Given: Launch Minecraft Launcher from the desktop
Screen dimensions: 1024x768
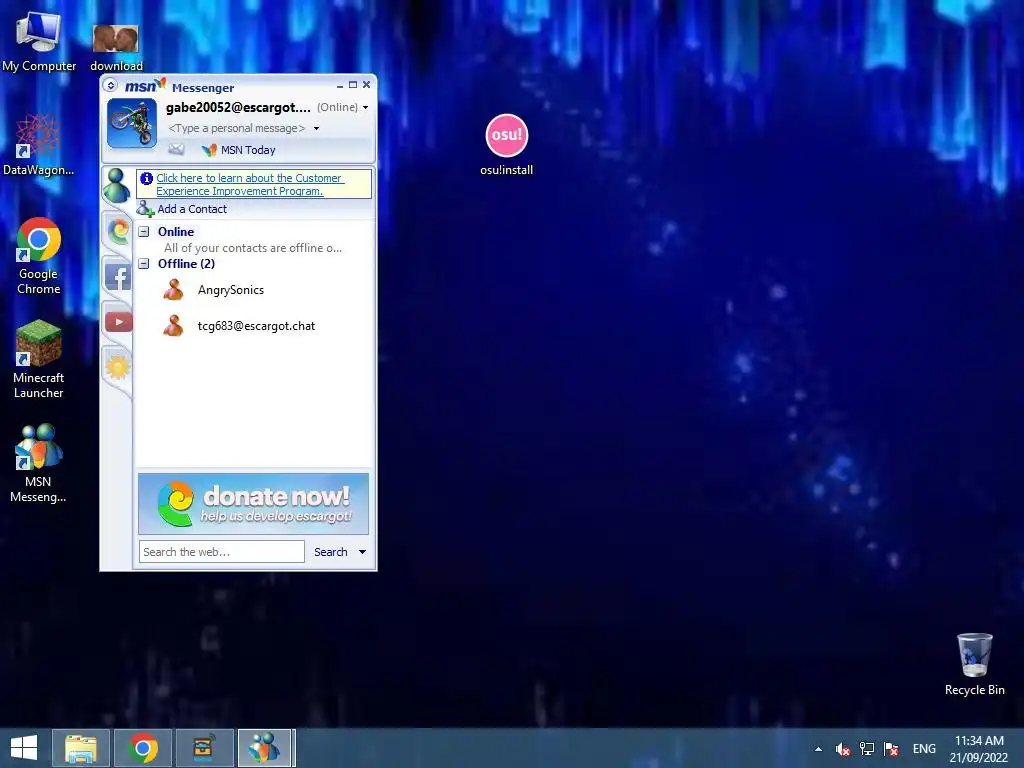Looking at the screenshot, I should pos(39,359).
